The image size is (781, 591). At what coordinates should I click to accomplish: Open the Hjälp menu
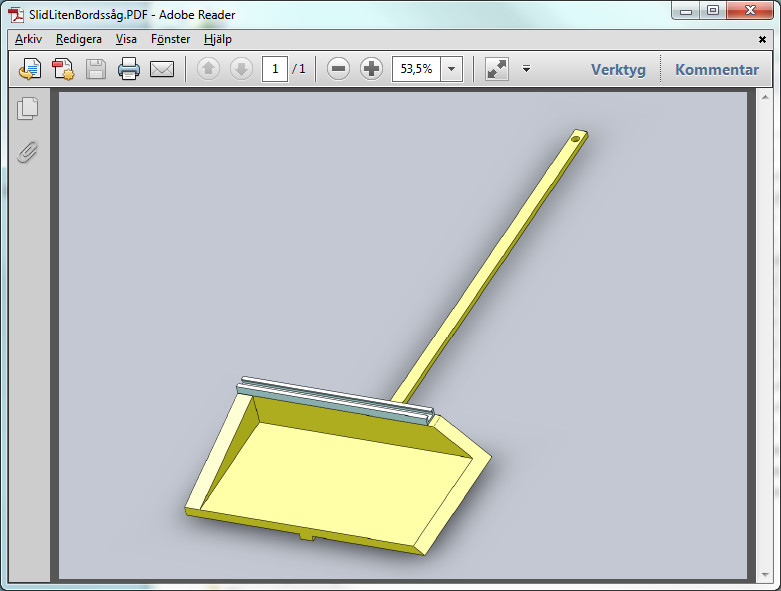(217, 39)
